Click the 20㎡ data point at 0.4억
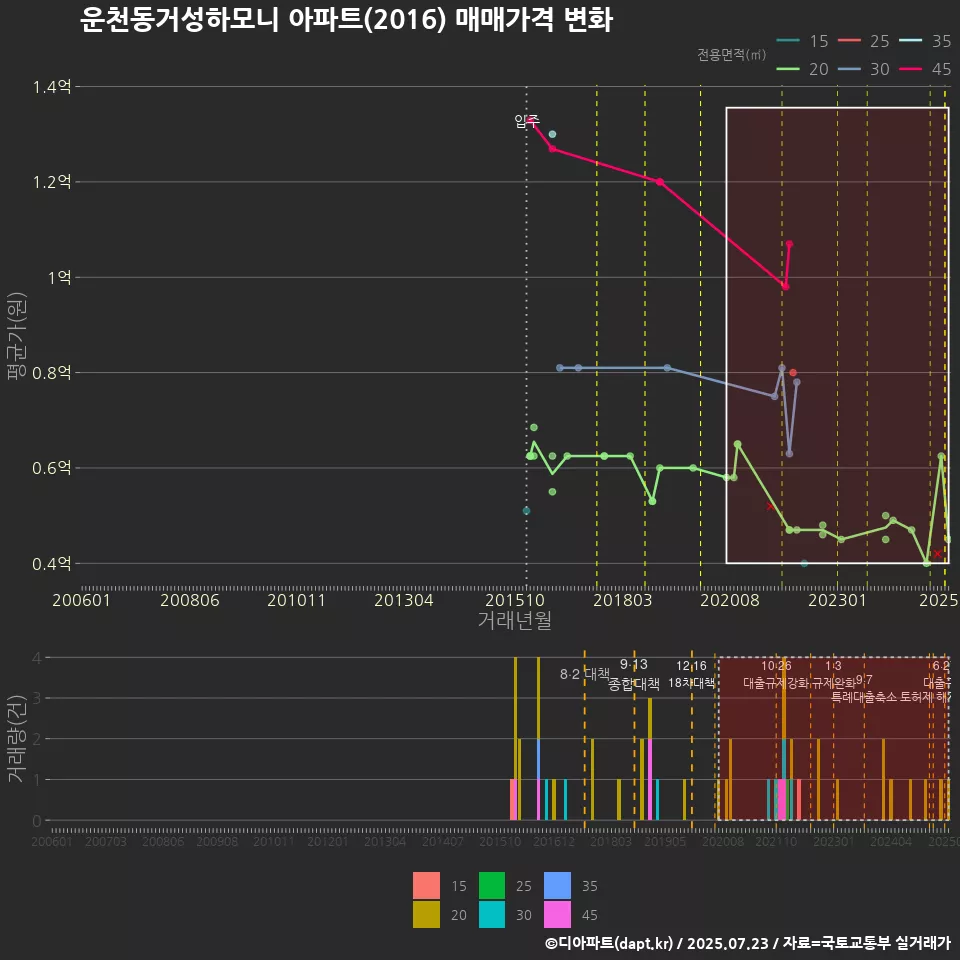 [926, 563]
